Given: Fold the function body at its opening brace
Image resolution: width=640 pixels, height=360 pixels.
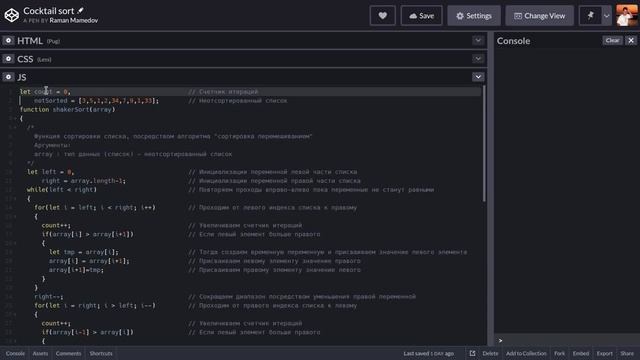Looking at the screenshot, I should coord(15,118).
